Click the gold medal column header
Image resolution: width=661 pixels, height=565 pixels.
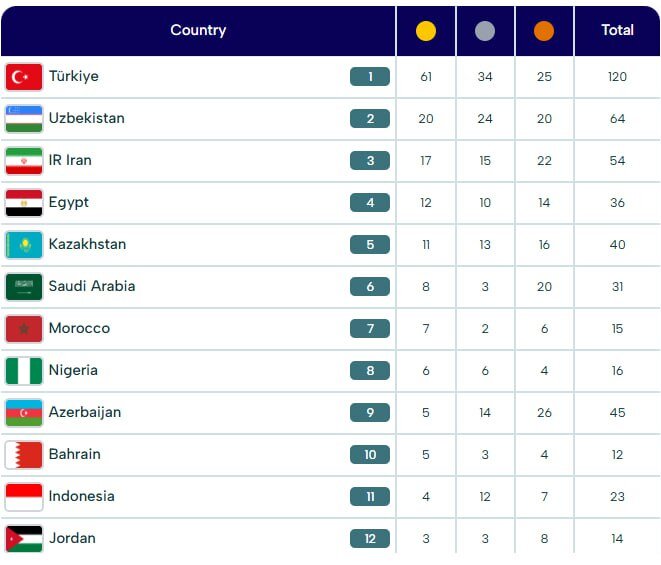(426, 31)
